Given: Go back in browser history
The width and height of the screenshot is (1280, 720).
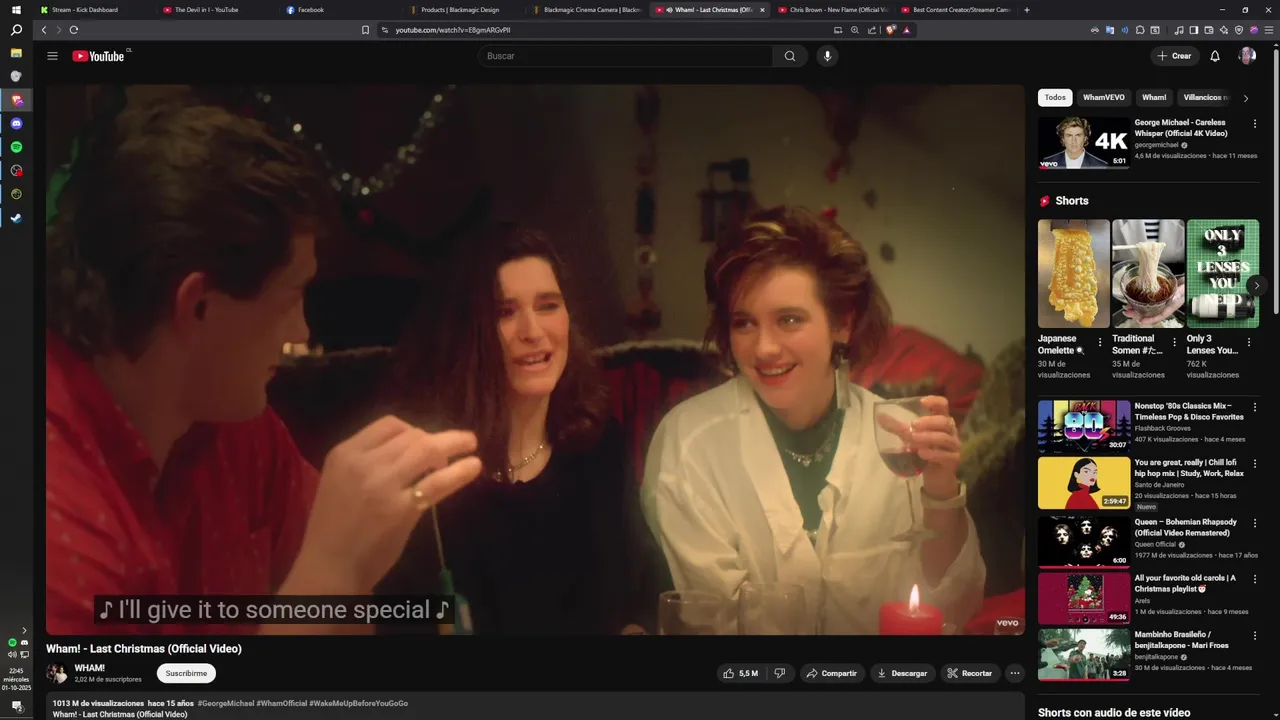Looking at the screenshot, I should 43,30.
